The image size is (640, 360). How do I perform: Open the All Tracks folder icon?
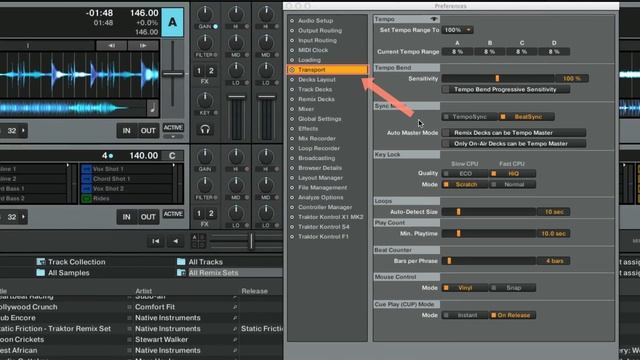[181, 262]
